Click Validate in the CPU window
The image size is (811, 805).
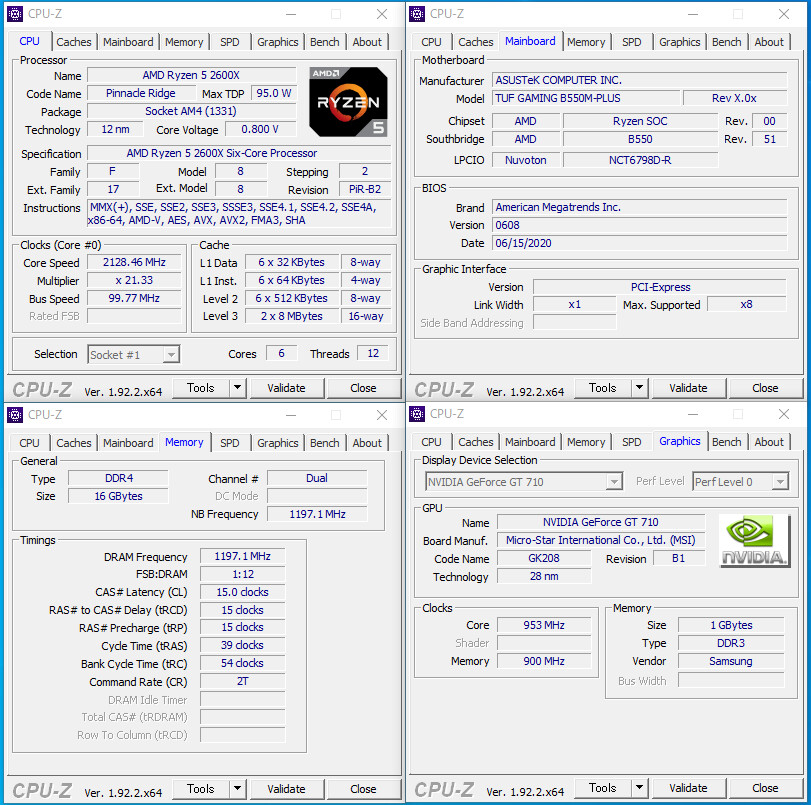click(288, 387)
